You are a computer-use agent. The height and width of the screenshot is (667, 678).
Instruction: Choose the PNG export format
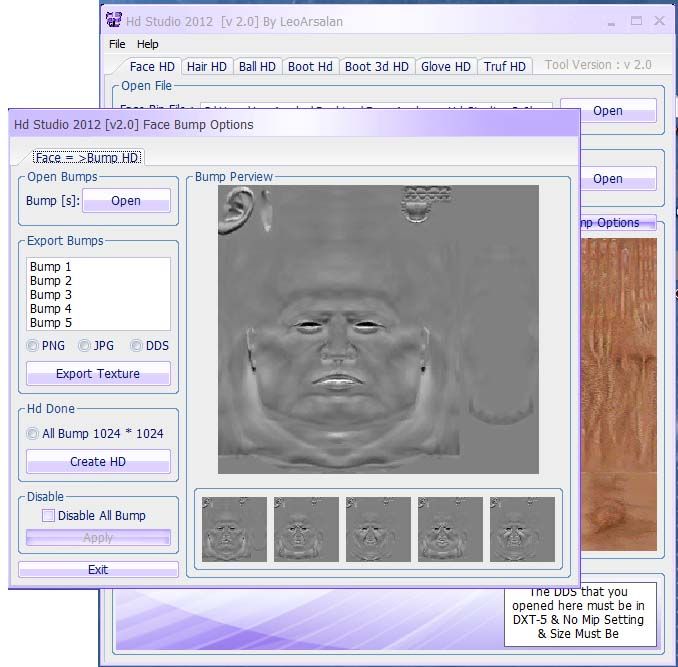pos(33,346)
